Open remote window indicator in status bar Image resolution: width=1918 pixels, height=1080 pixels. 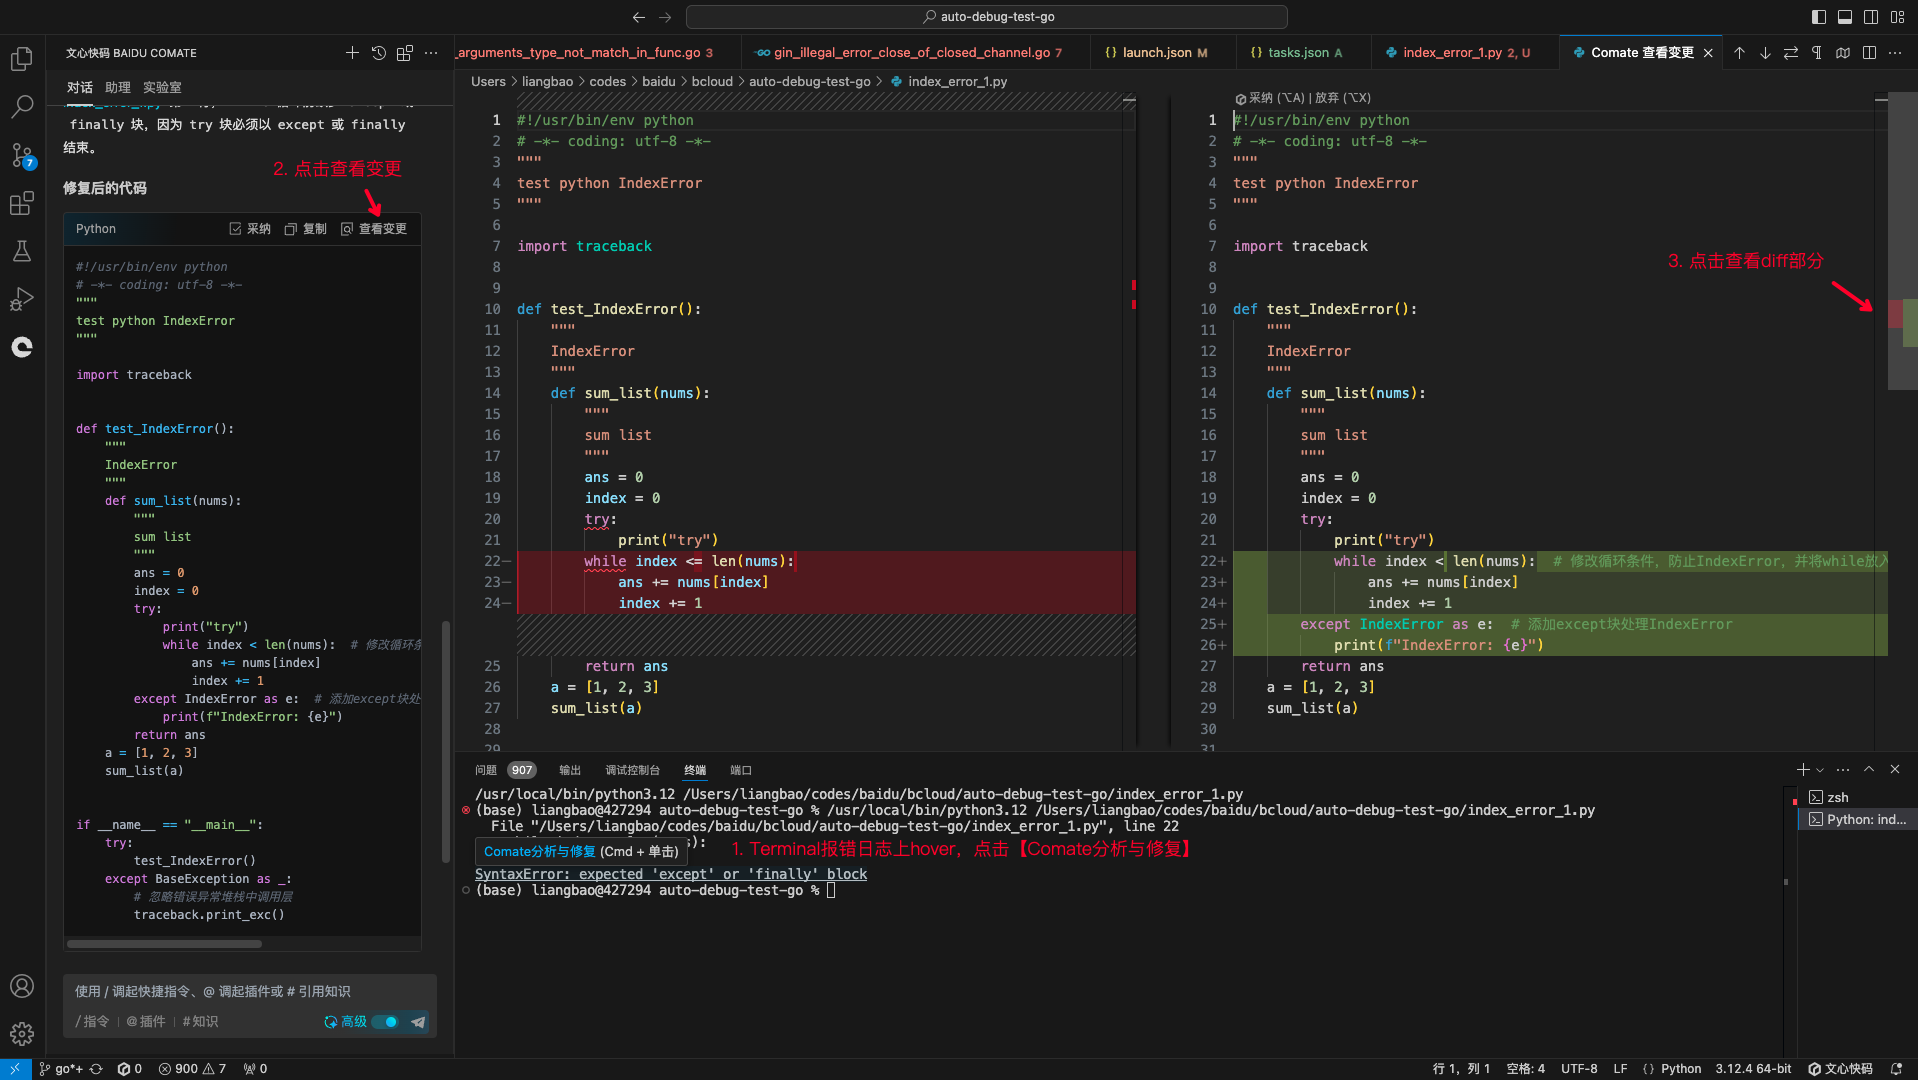(15, 1069)
